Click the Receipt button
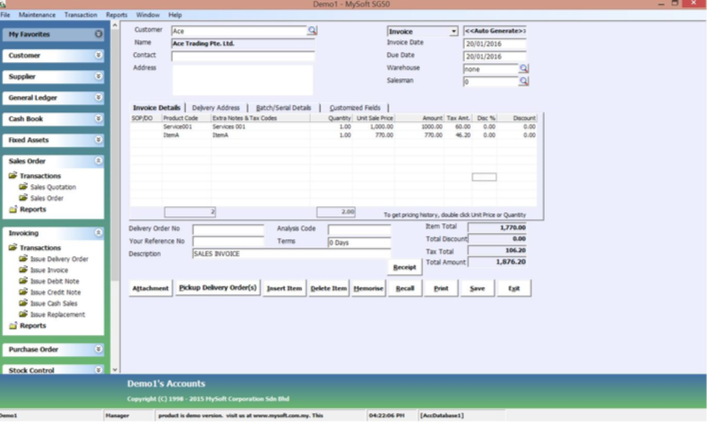This screenshot has height=425, width=710. pyautogui.click(x=404, y=267)
